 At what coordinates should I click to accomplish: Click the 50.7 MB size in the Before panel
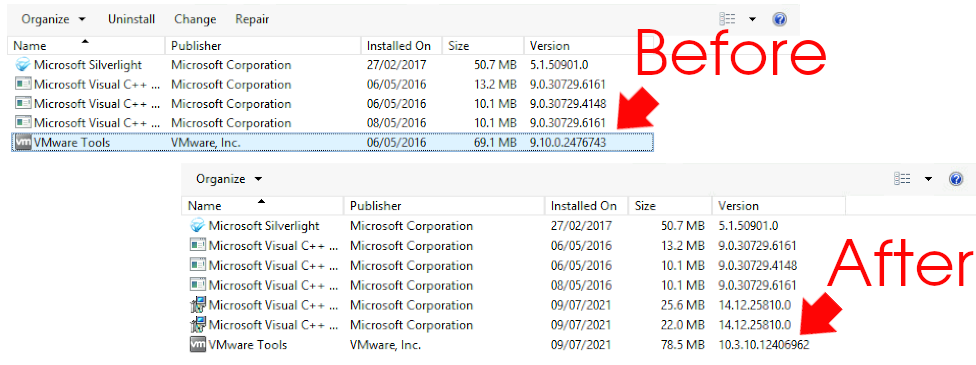(x=494, y=64)
